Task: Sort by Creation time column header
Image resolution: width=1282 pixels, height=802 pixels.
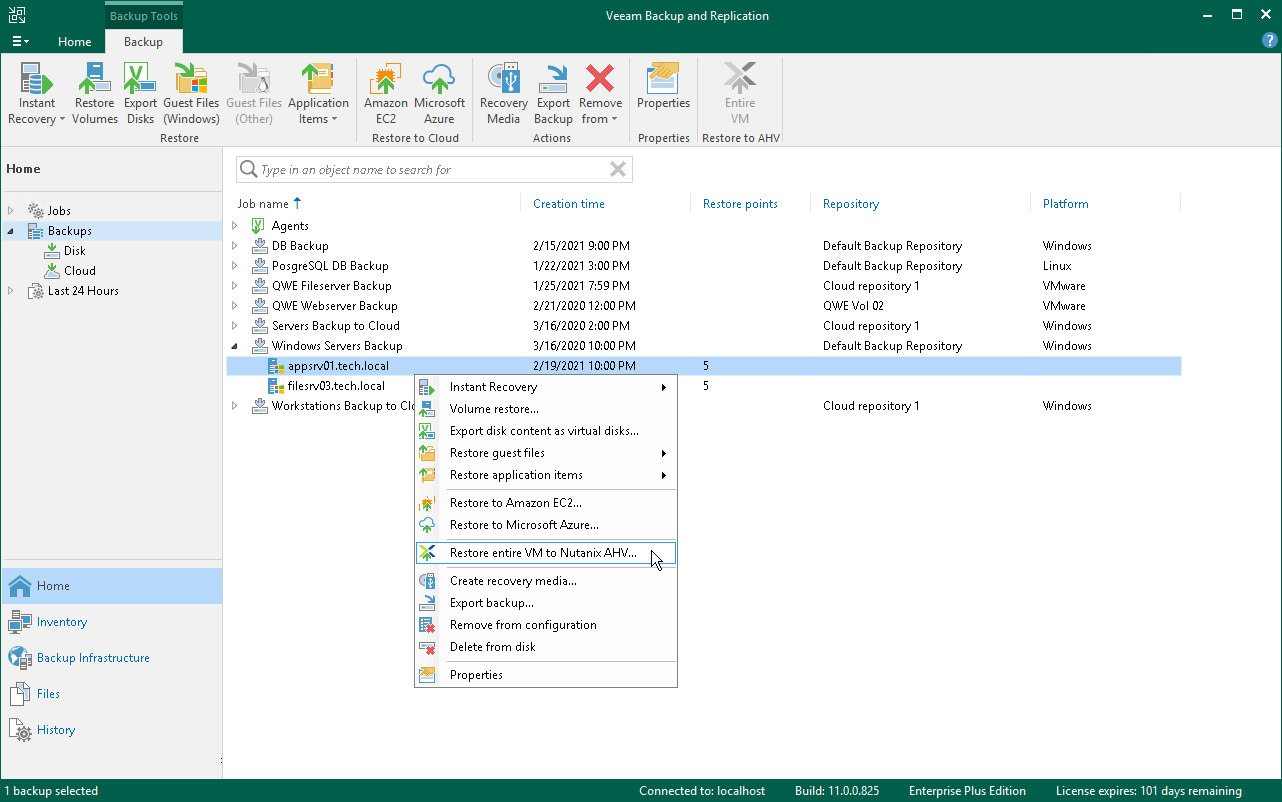Action: [568, 204]
